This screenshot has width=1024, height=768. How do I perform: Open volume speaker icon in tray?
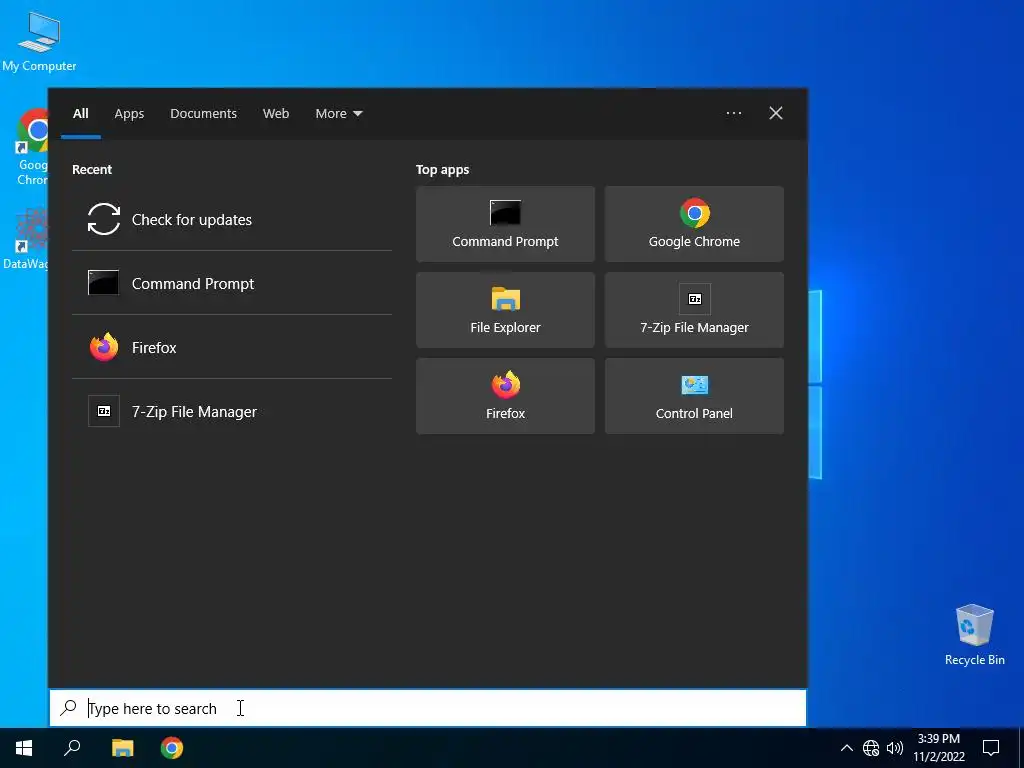click(x=895, y=748)
